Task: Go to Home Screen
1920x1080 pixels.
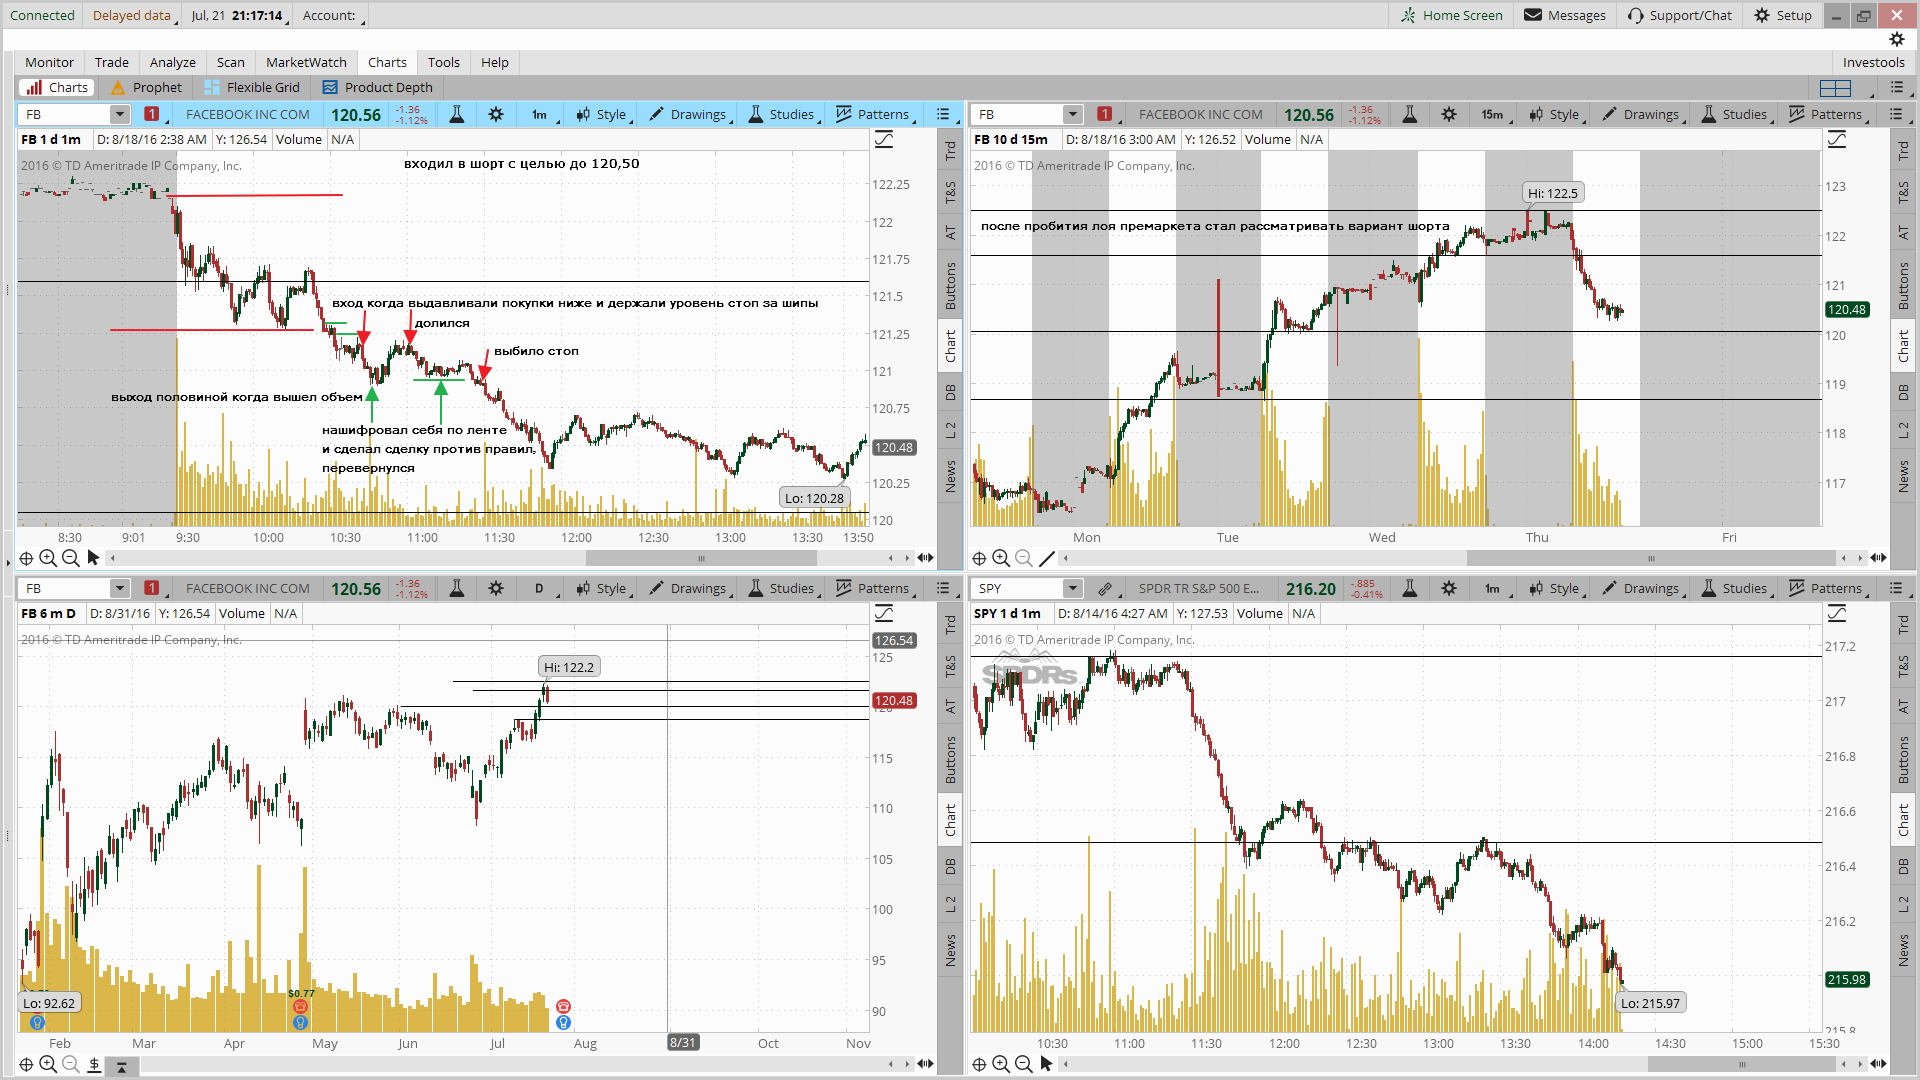Action: [x=1452, y=15]
